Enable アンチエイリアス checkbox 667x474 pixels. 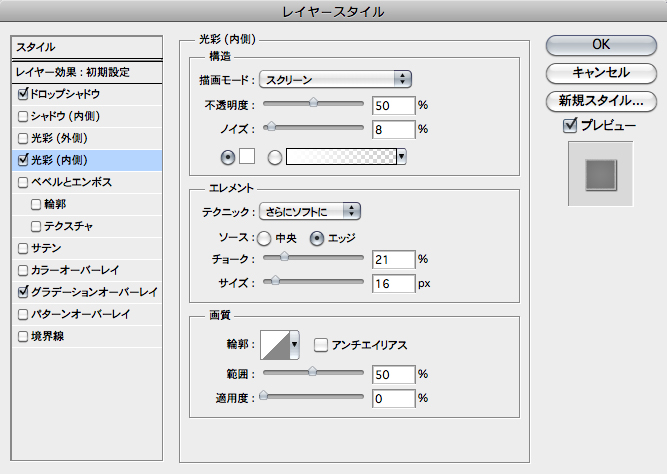pyautogui.click(x=321, y=345)
